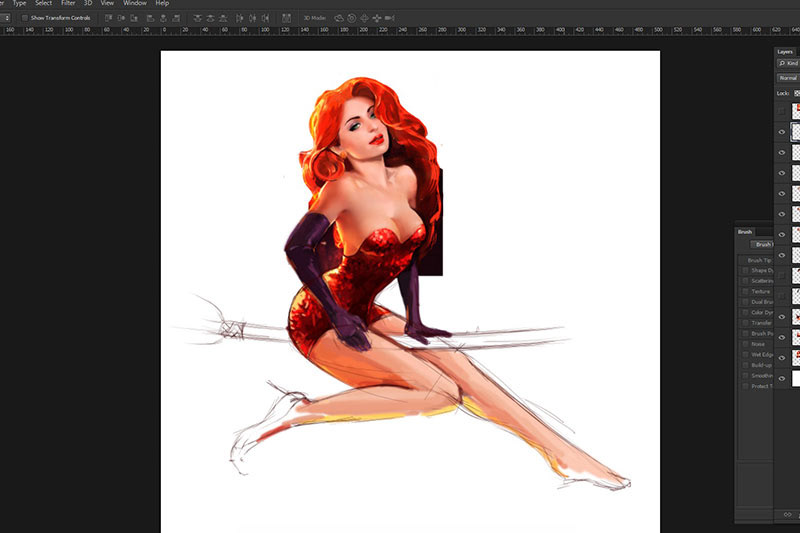Open the Window menu
The width and height of the screenshot is (800, 533).
click(135, 3)
